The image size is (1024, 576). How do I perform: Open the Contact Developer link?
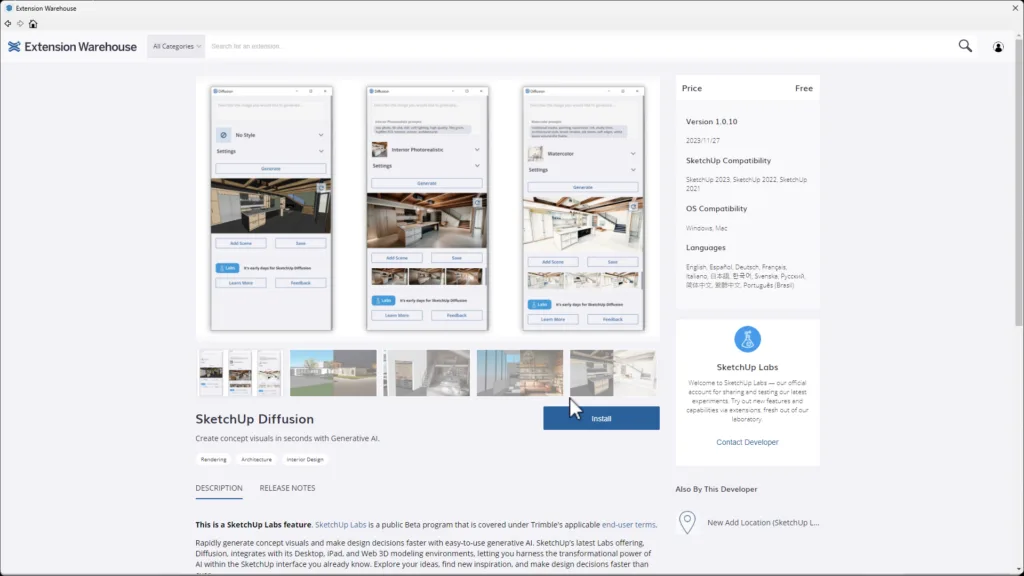click(747, 442)
